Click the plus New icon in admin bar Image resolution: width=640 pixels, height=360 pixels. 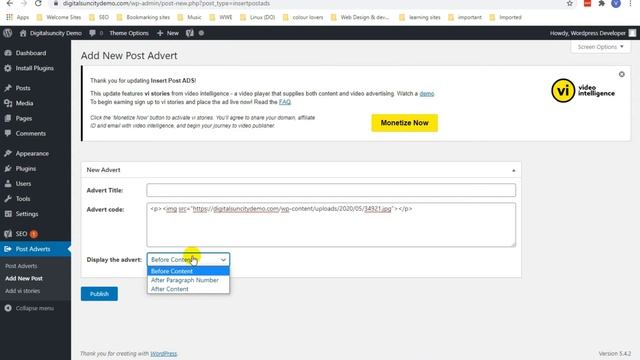click(160, 33)
